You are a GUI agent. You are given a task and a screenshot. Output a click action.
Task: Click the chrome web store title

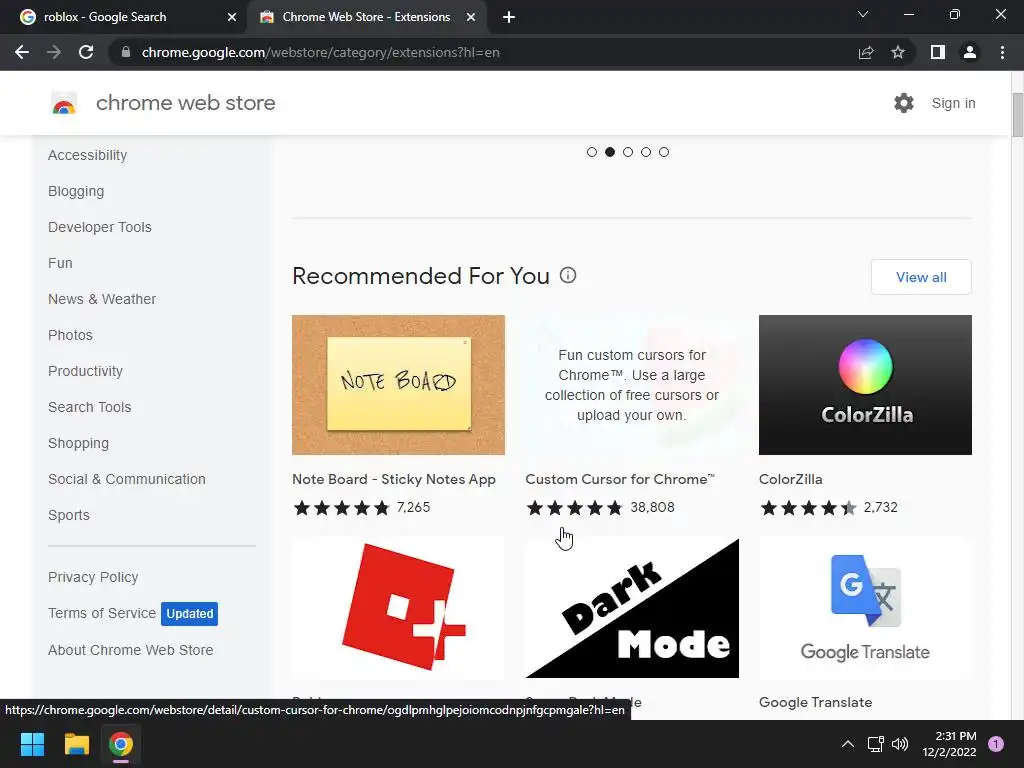tap(185, 103)
